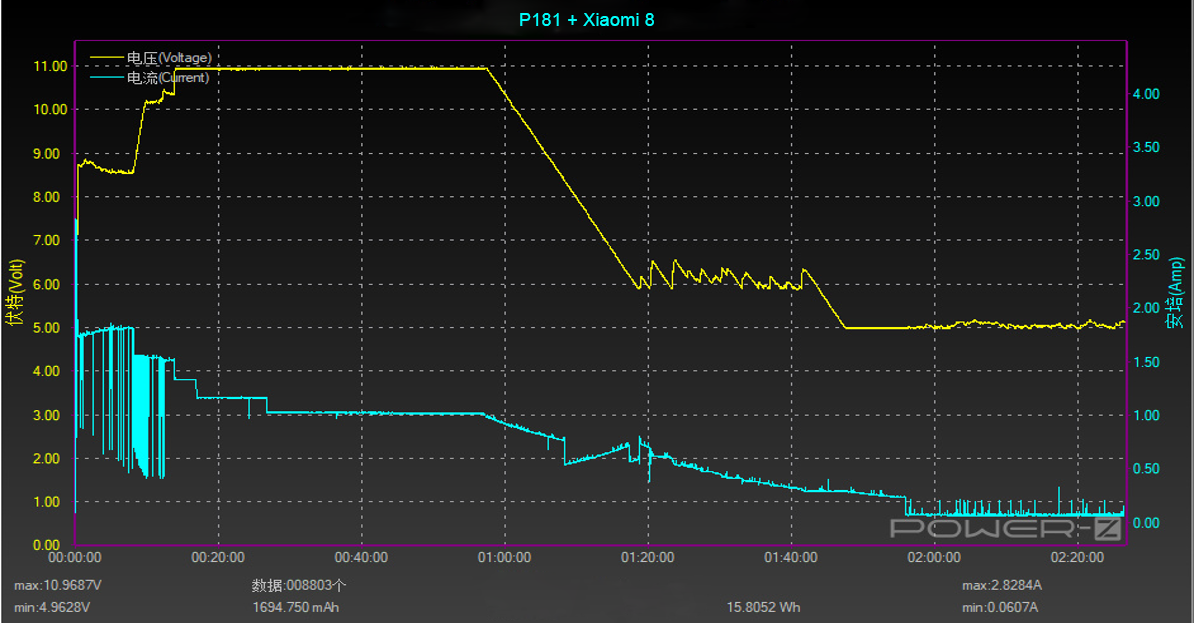Click the 2.00 voltage axis label on left
The image size is (1194, 623).
click(46, 458)
